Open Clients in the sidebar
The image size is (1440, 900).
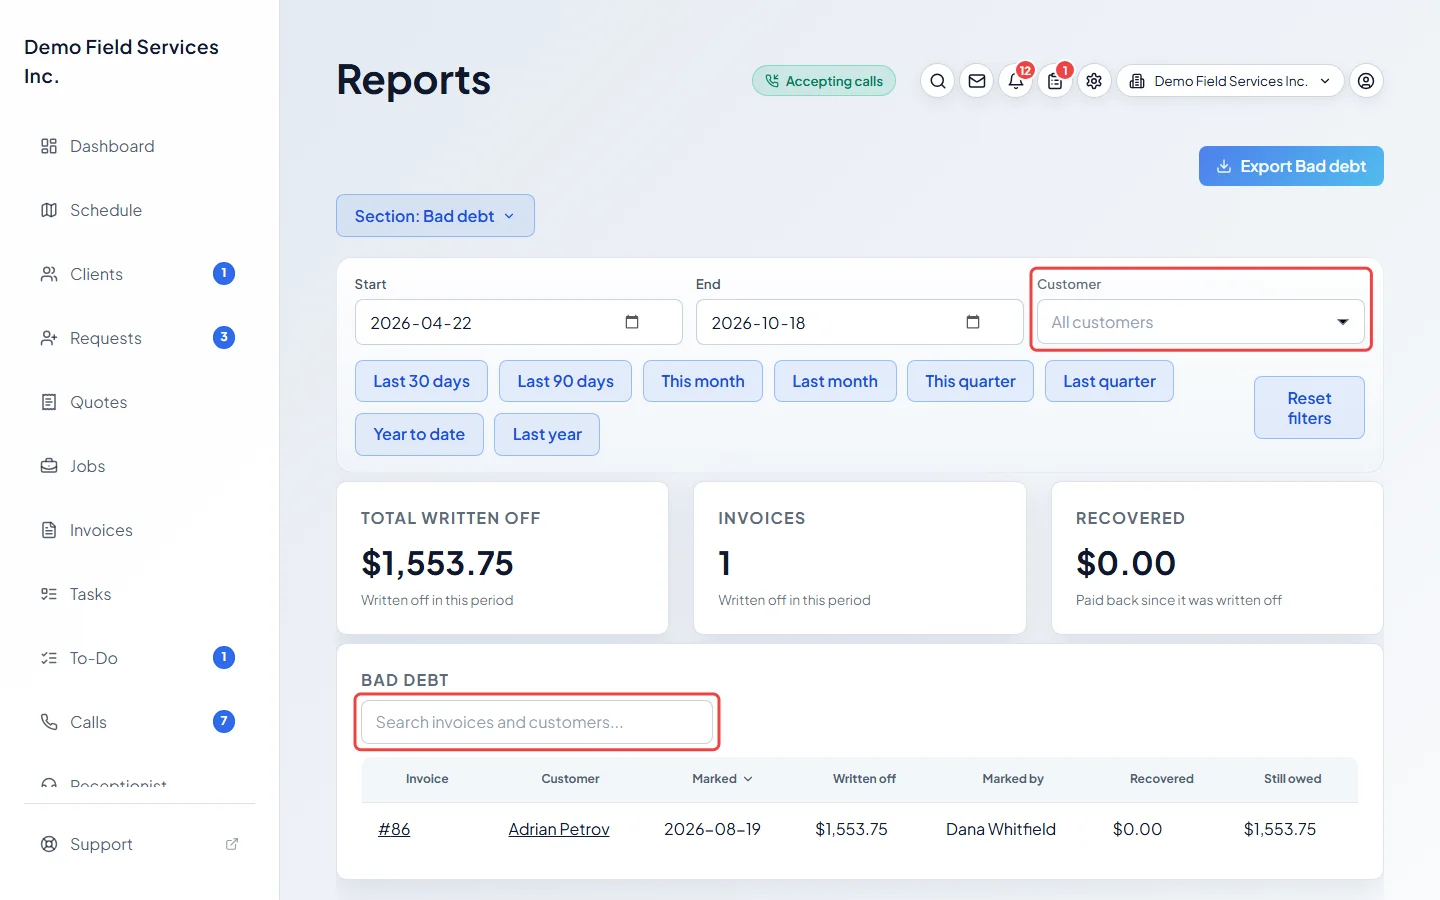(138, 274)
